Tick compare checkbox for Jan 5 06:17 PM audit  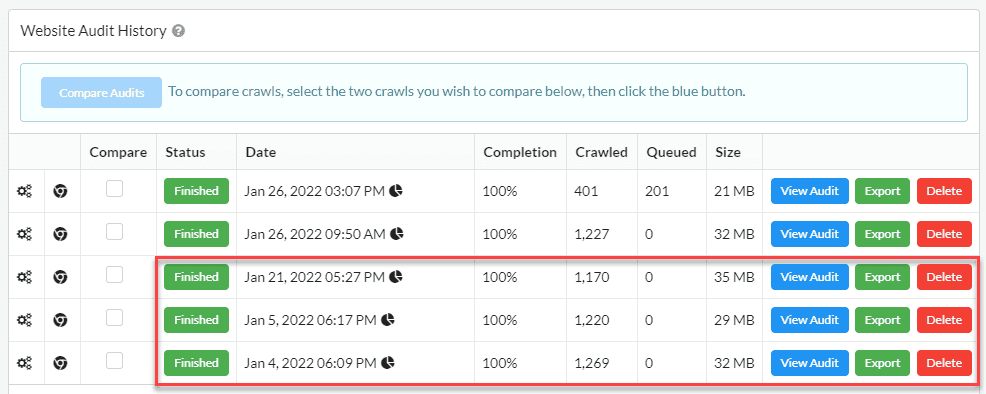click(114, 318)
